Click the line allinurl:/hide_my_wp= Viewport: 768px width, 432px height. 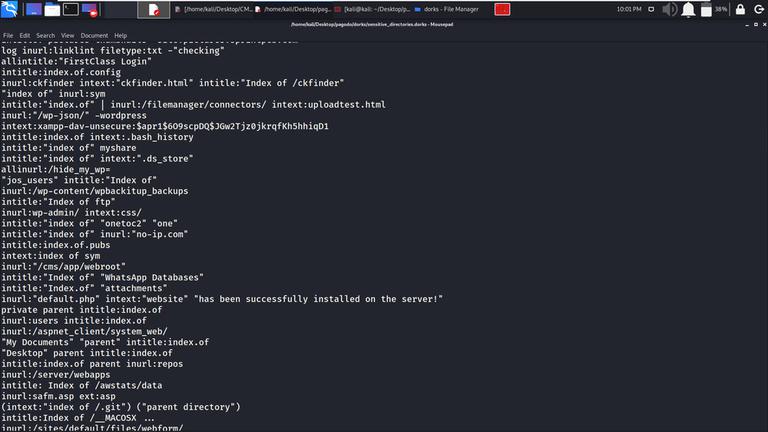pos(55,169)
